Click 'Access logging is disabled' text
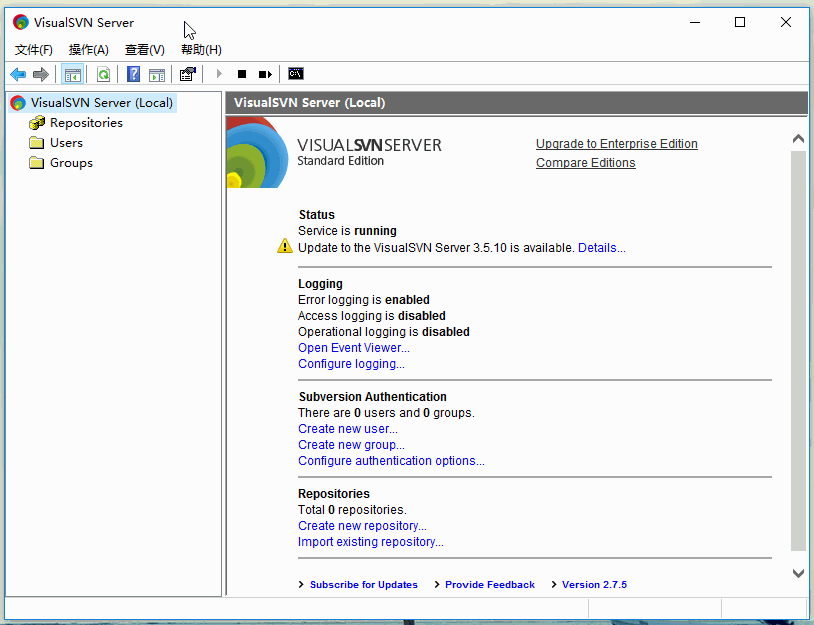The image size is (814, 625). [x=372, y=316]
